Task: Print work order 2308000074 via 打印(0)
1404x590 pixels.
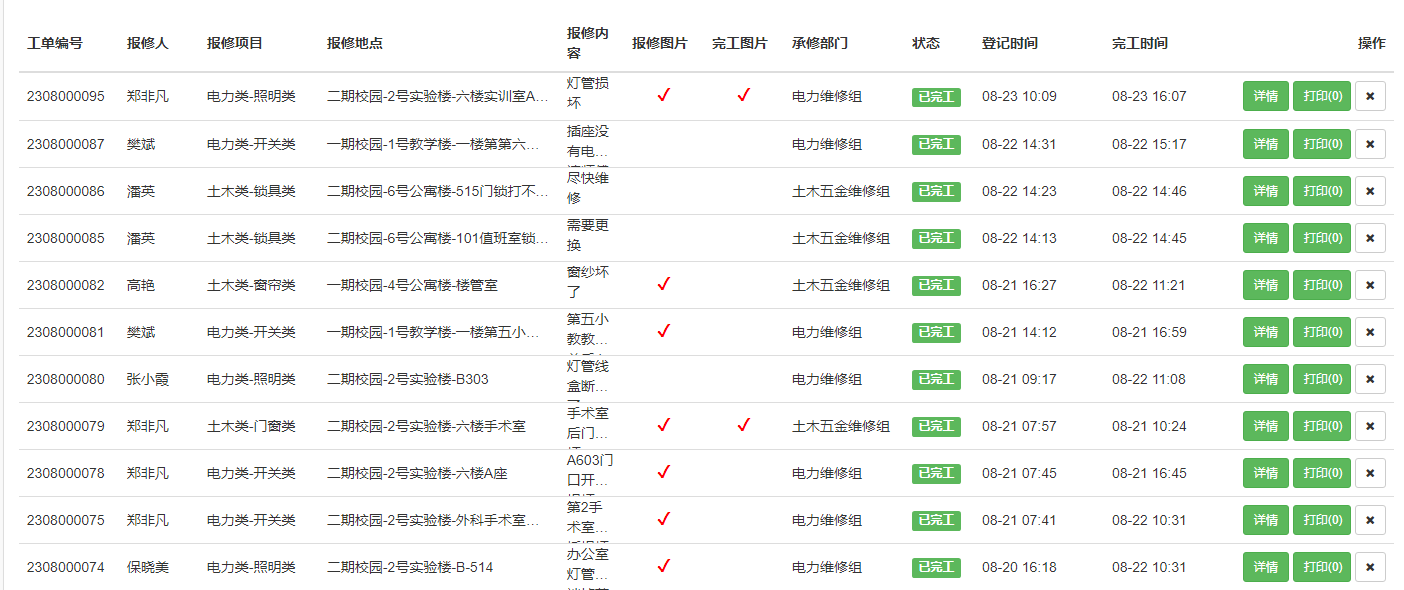Action: tap(1321, 567)
